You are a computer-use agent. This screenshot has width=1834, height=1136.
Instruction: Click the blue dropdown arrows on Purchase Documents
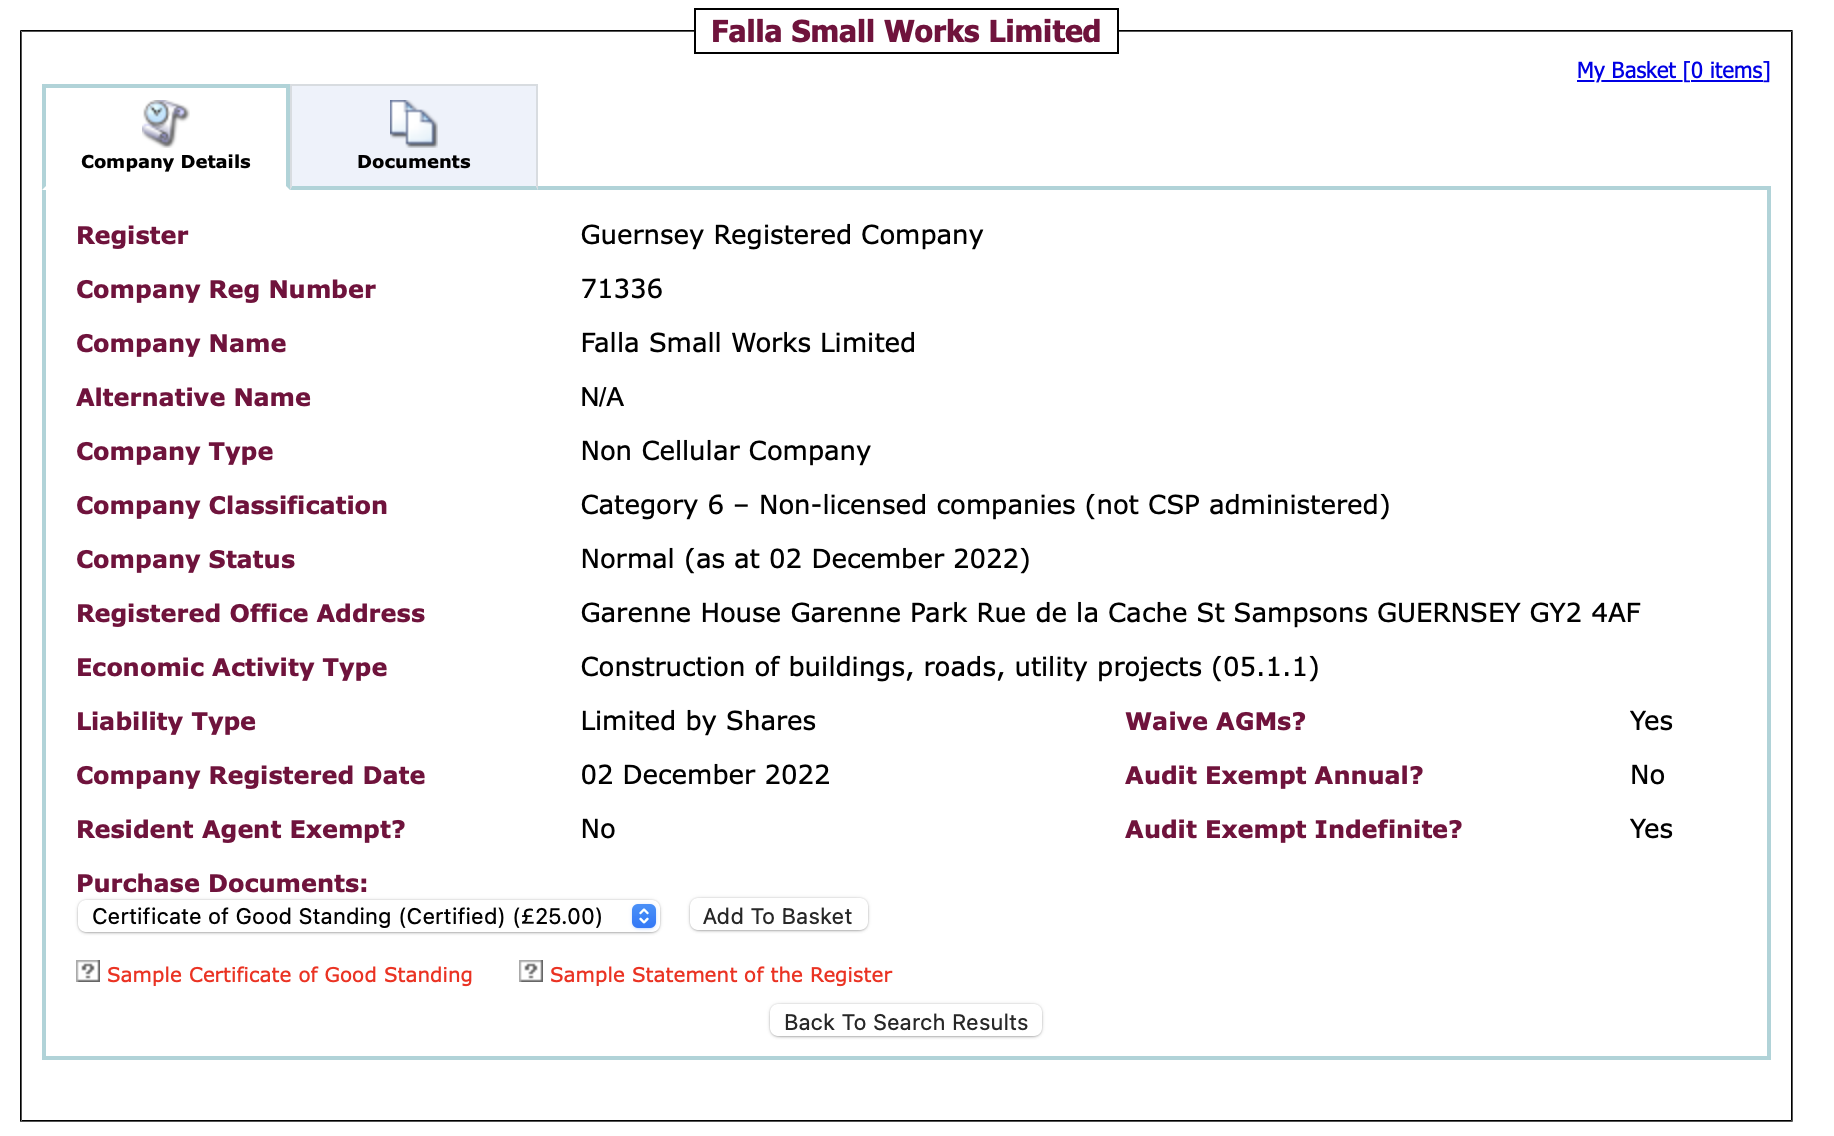point(644,916)
